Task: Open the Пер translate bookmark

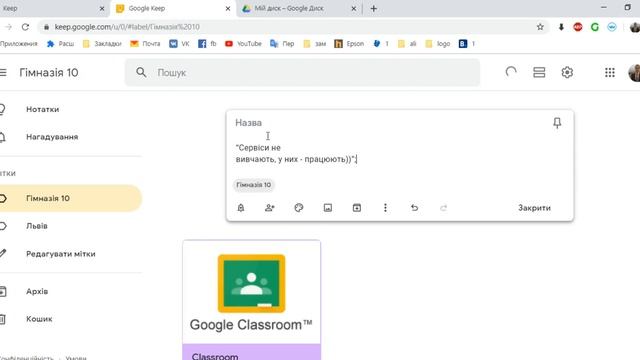Action: coord(282,44)
